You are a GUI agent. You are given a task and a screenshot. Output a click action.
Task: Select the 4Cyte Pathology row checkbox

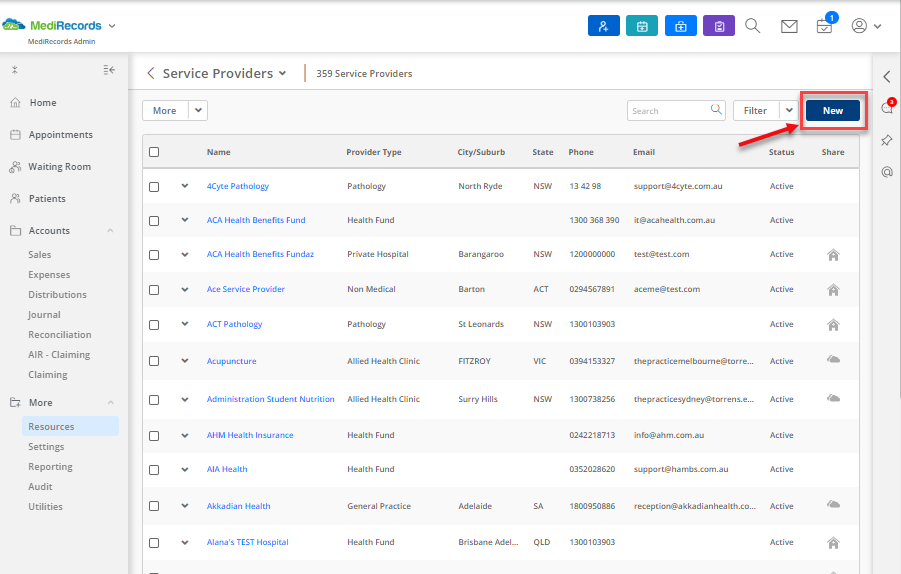pyautogui.click(x=154, y=187)
